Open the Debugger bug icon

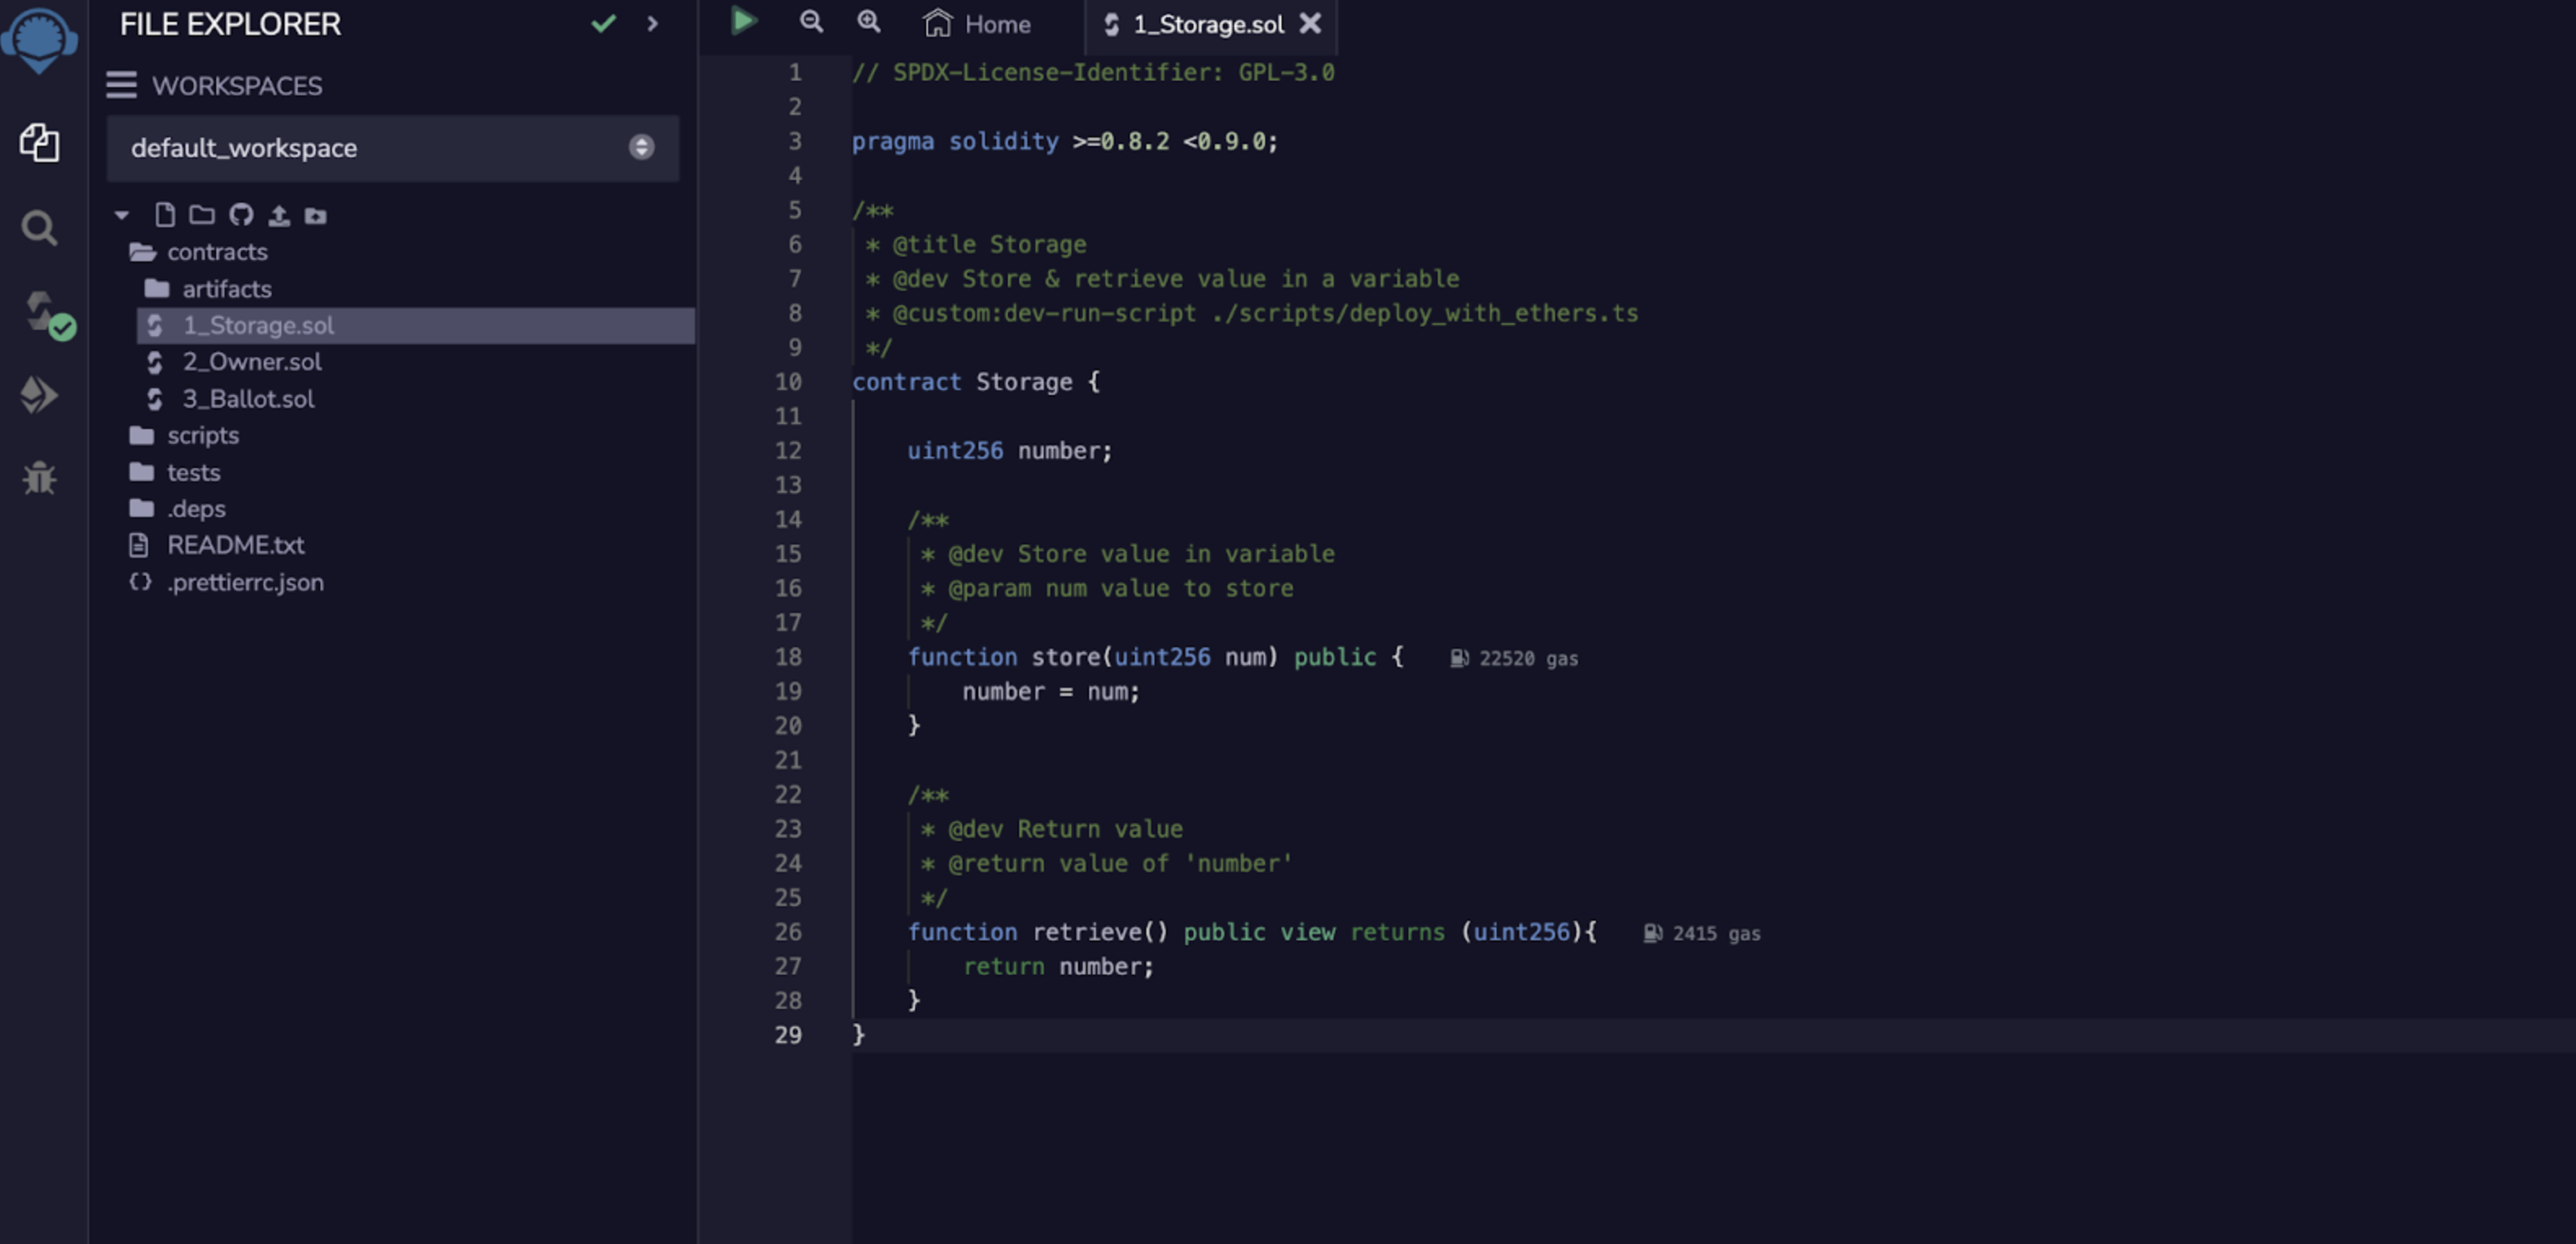click(39, 478)
